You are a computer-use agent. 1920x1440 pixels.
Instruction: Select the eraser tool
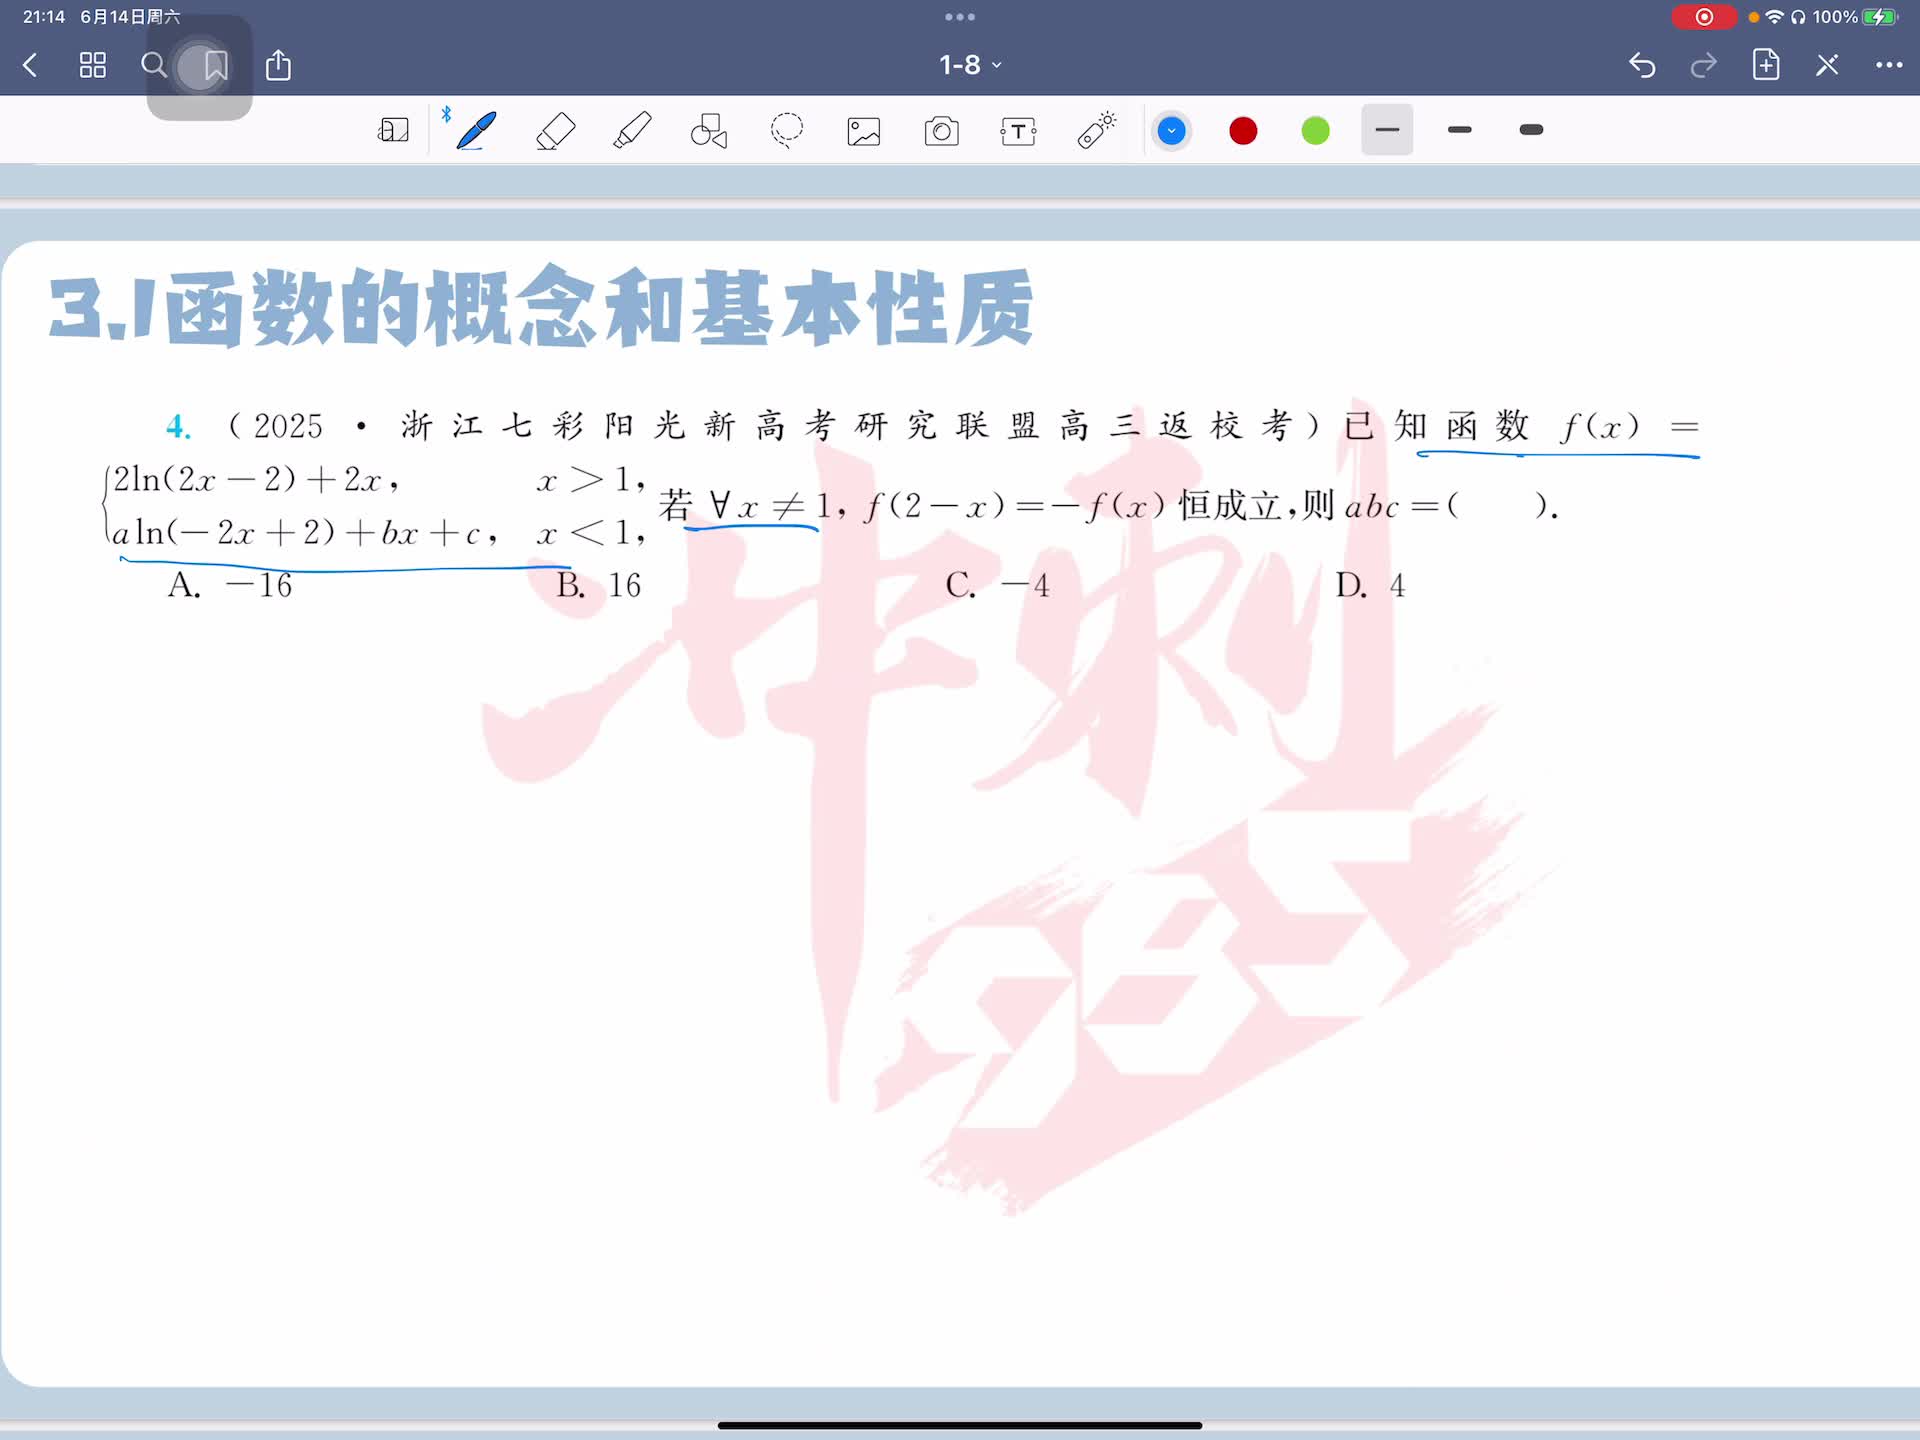[x=555, y=131]
